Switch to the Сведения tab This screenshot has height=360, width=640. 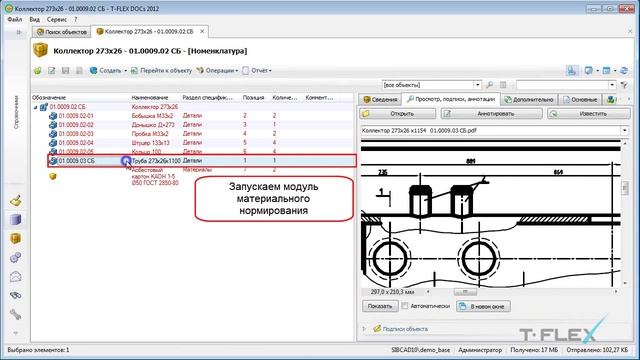click(x=380, y=99)
